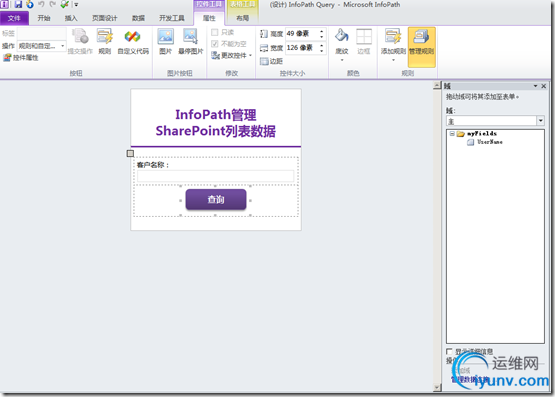Click the table selection handle on form
555x397 pixels.
pyautogui.click(x=130, y=153)
